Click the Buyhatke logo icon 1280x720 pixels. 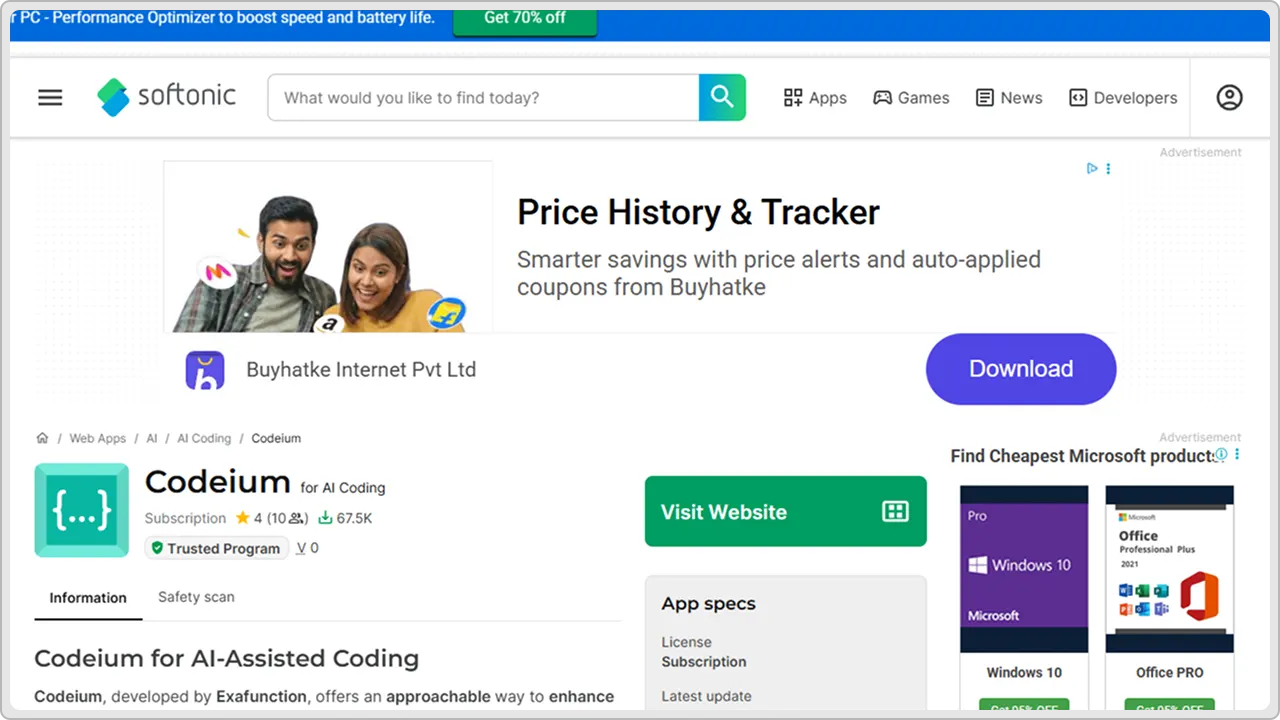tap(205, 370)
